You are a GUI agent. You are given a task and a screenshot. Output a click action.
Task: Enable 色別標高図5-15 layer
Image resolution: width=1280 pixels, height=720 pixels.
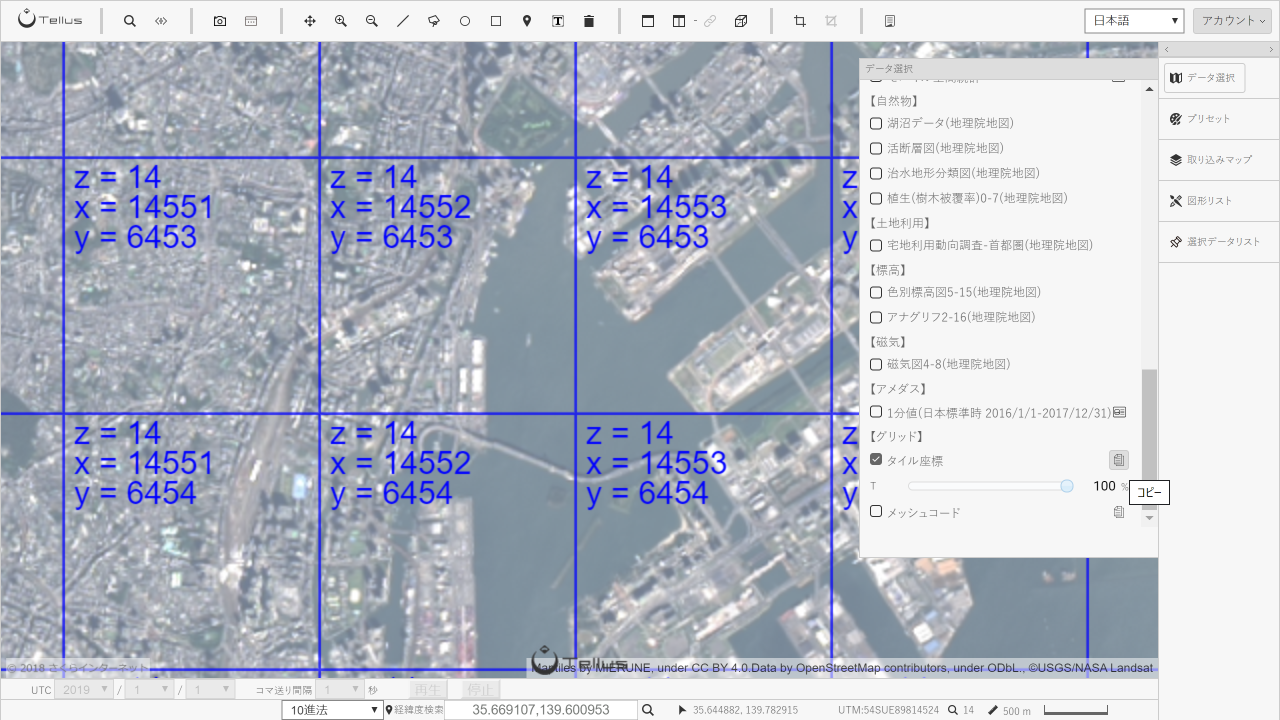pos(876,292)
